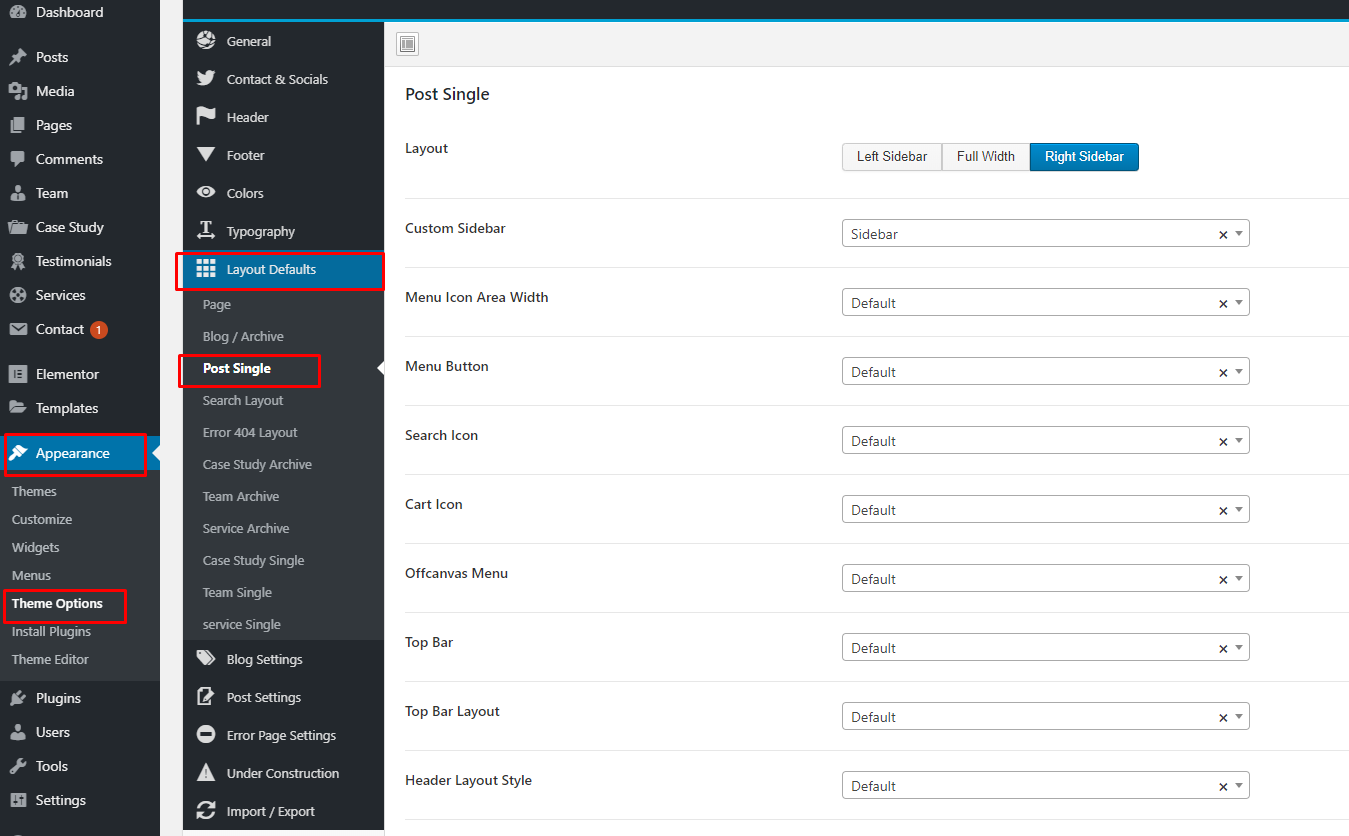This screenshot has height=836, width=1349.
Task: Open the Cart Icon dropdown
Action: [1046, 509]
